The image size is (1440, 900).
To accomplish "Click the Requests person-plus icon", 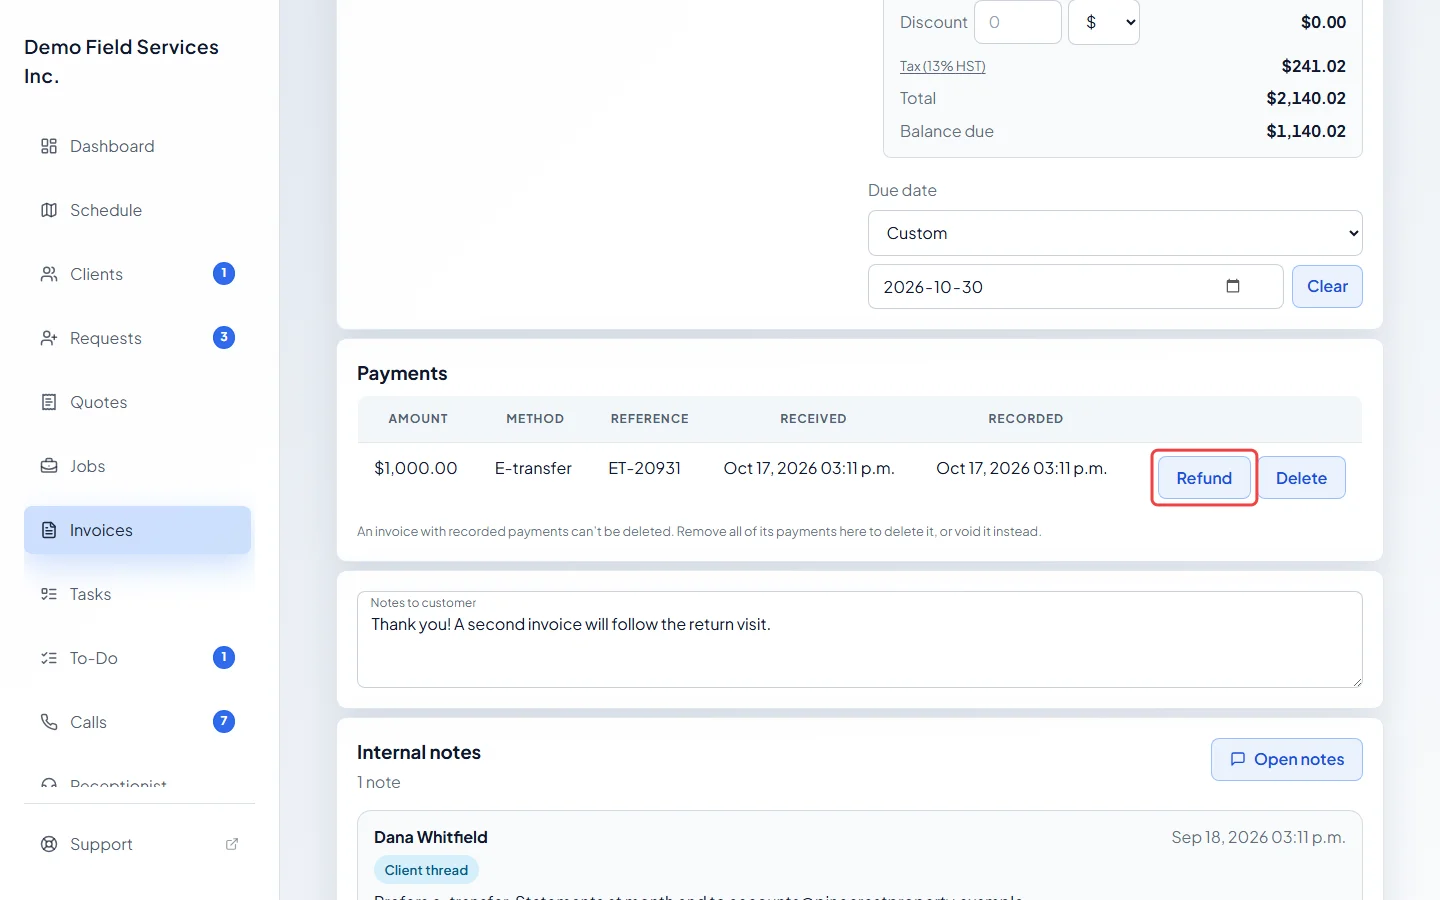I will coord(49,338).
